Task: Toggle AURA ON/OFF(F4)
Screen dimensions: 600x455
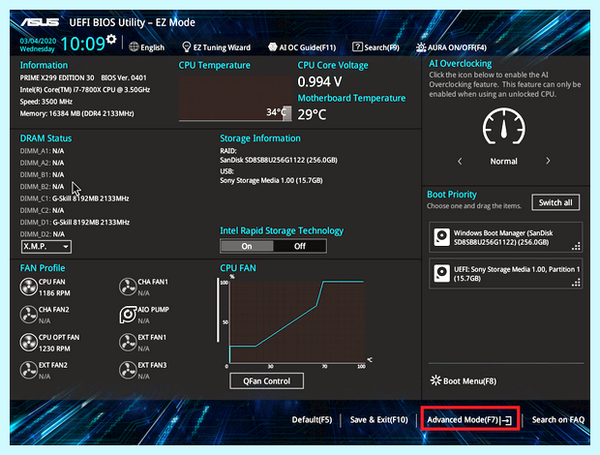Action: pos(452,47)
